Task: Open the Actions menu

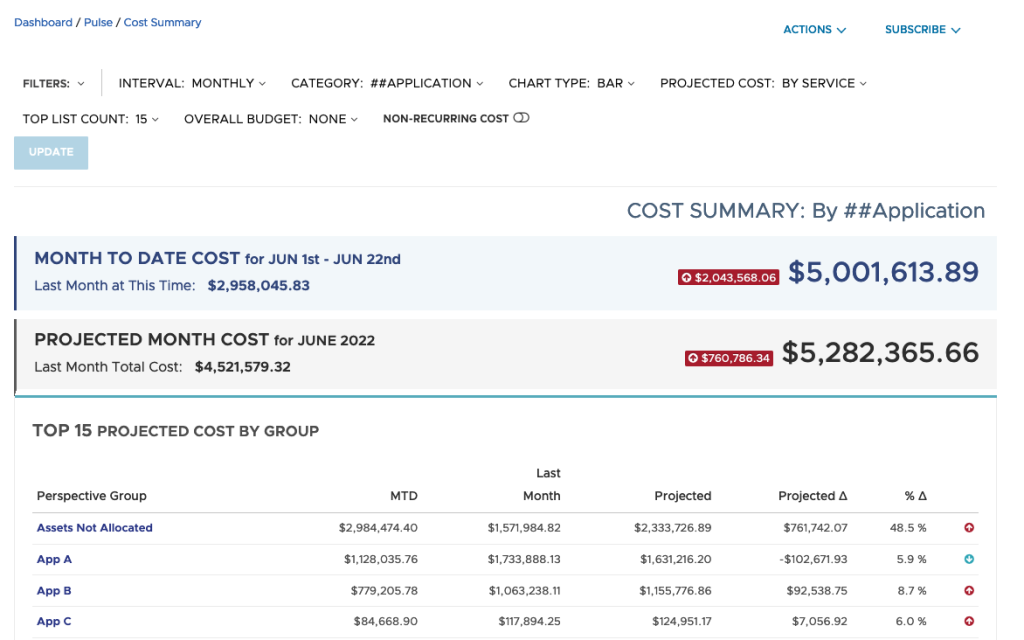Action: click(x=814, y=30)
